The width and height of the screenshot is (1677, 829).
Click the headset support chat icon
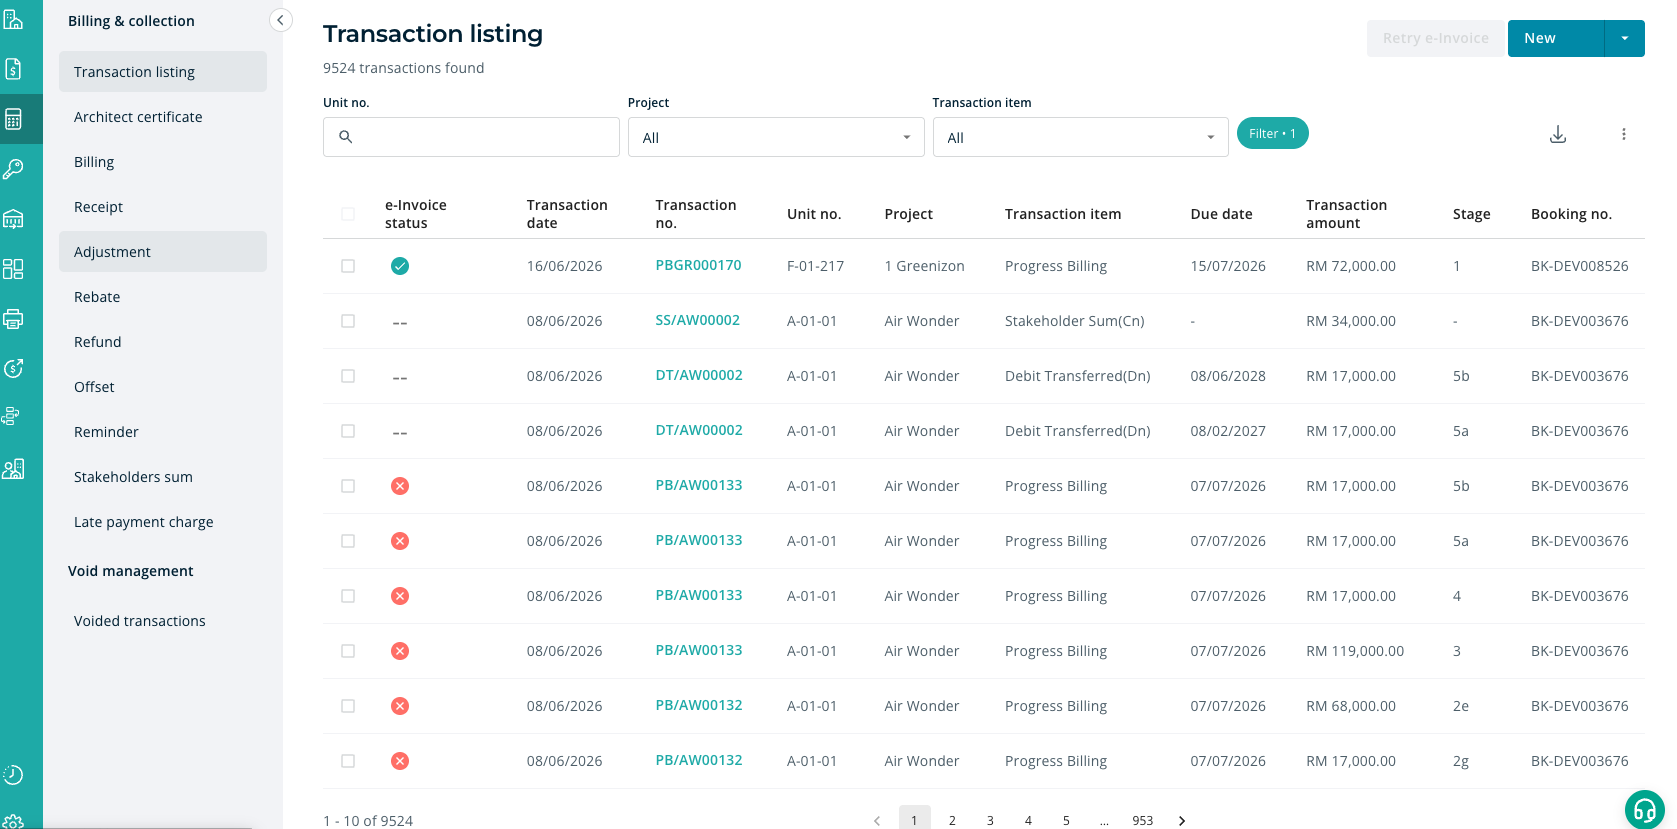pos(1644,810)
